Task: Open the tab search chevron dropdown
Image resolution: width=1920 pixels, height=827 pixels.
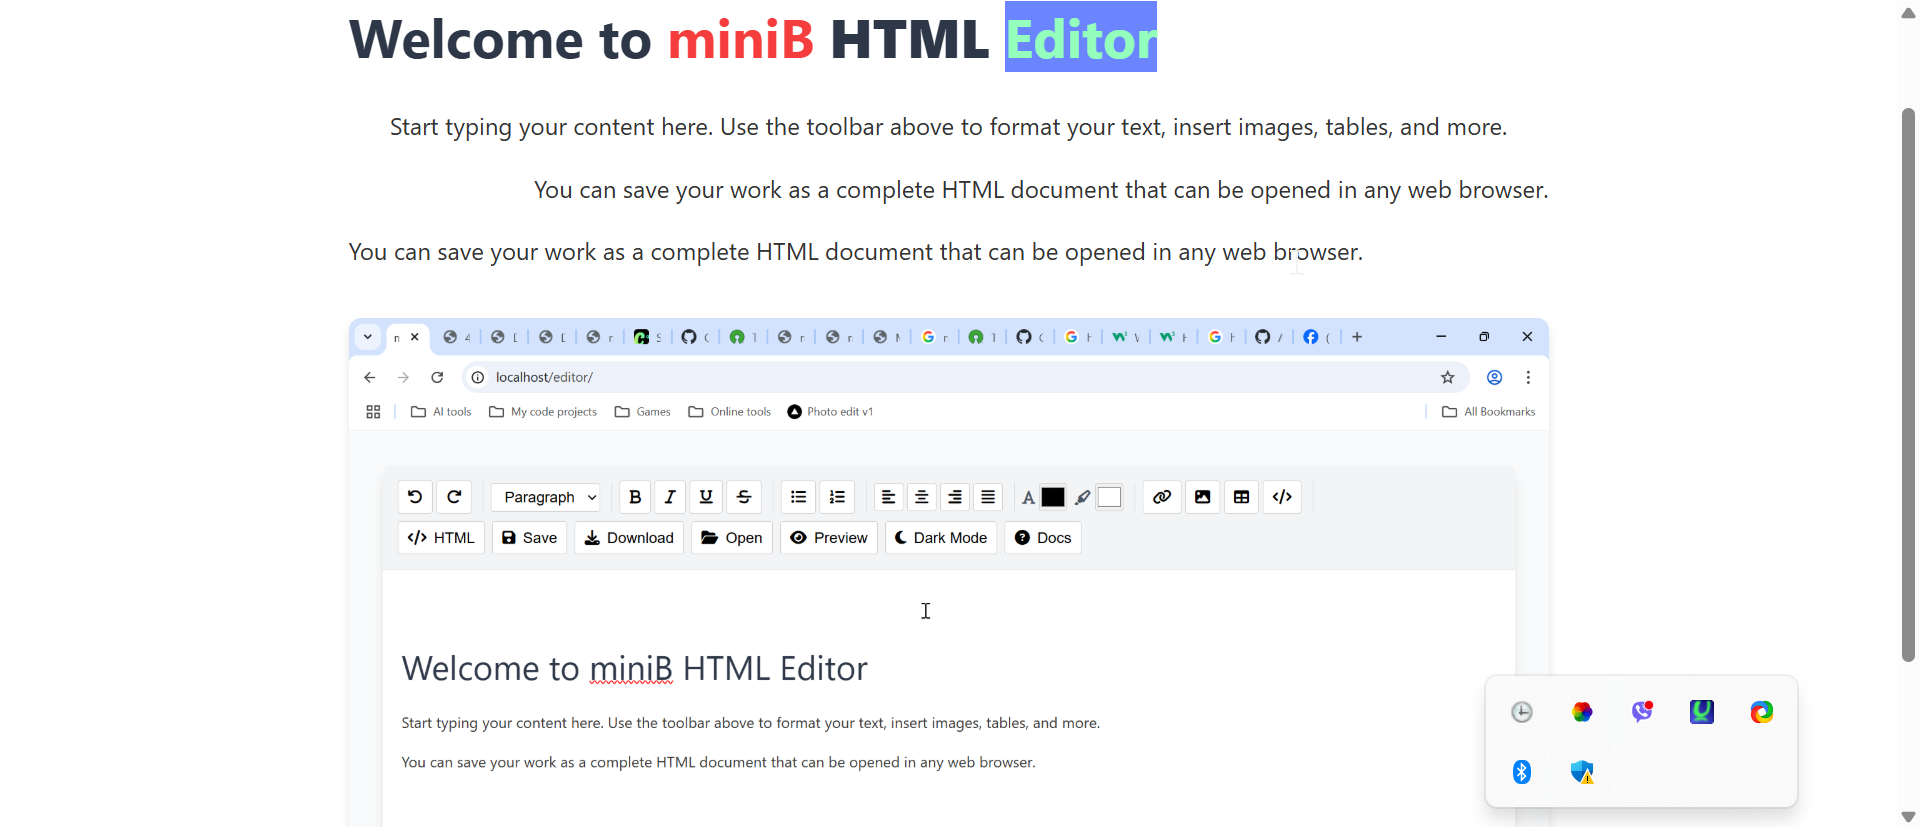Action: pyautogui.click(x=368, y=337)
